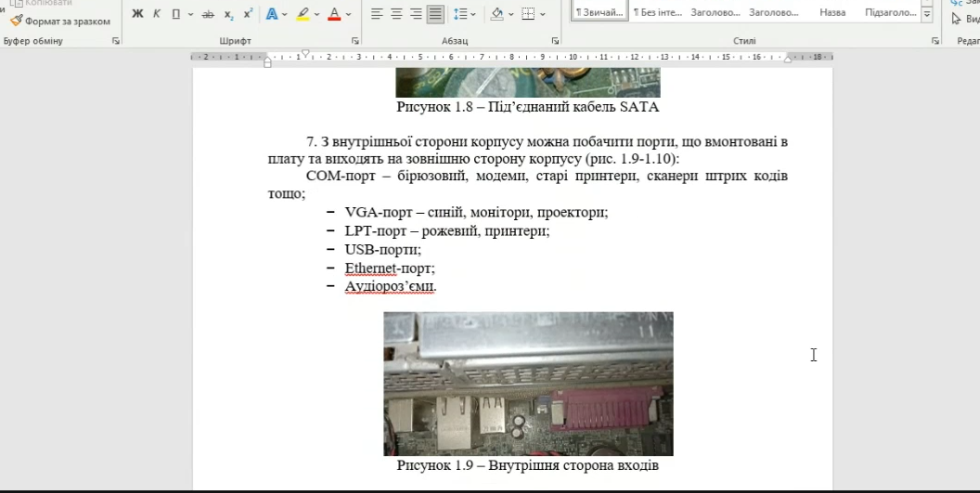Open the borders dropdown arrow

542,14
